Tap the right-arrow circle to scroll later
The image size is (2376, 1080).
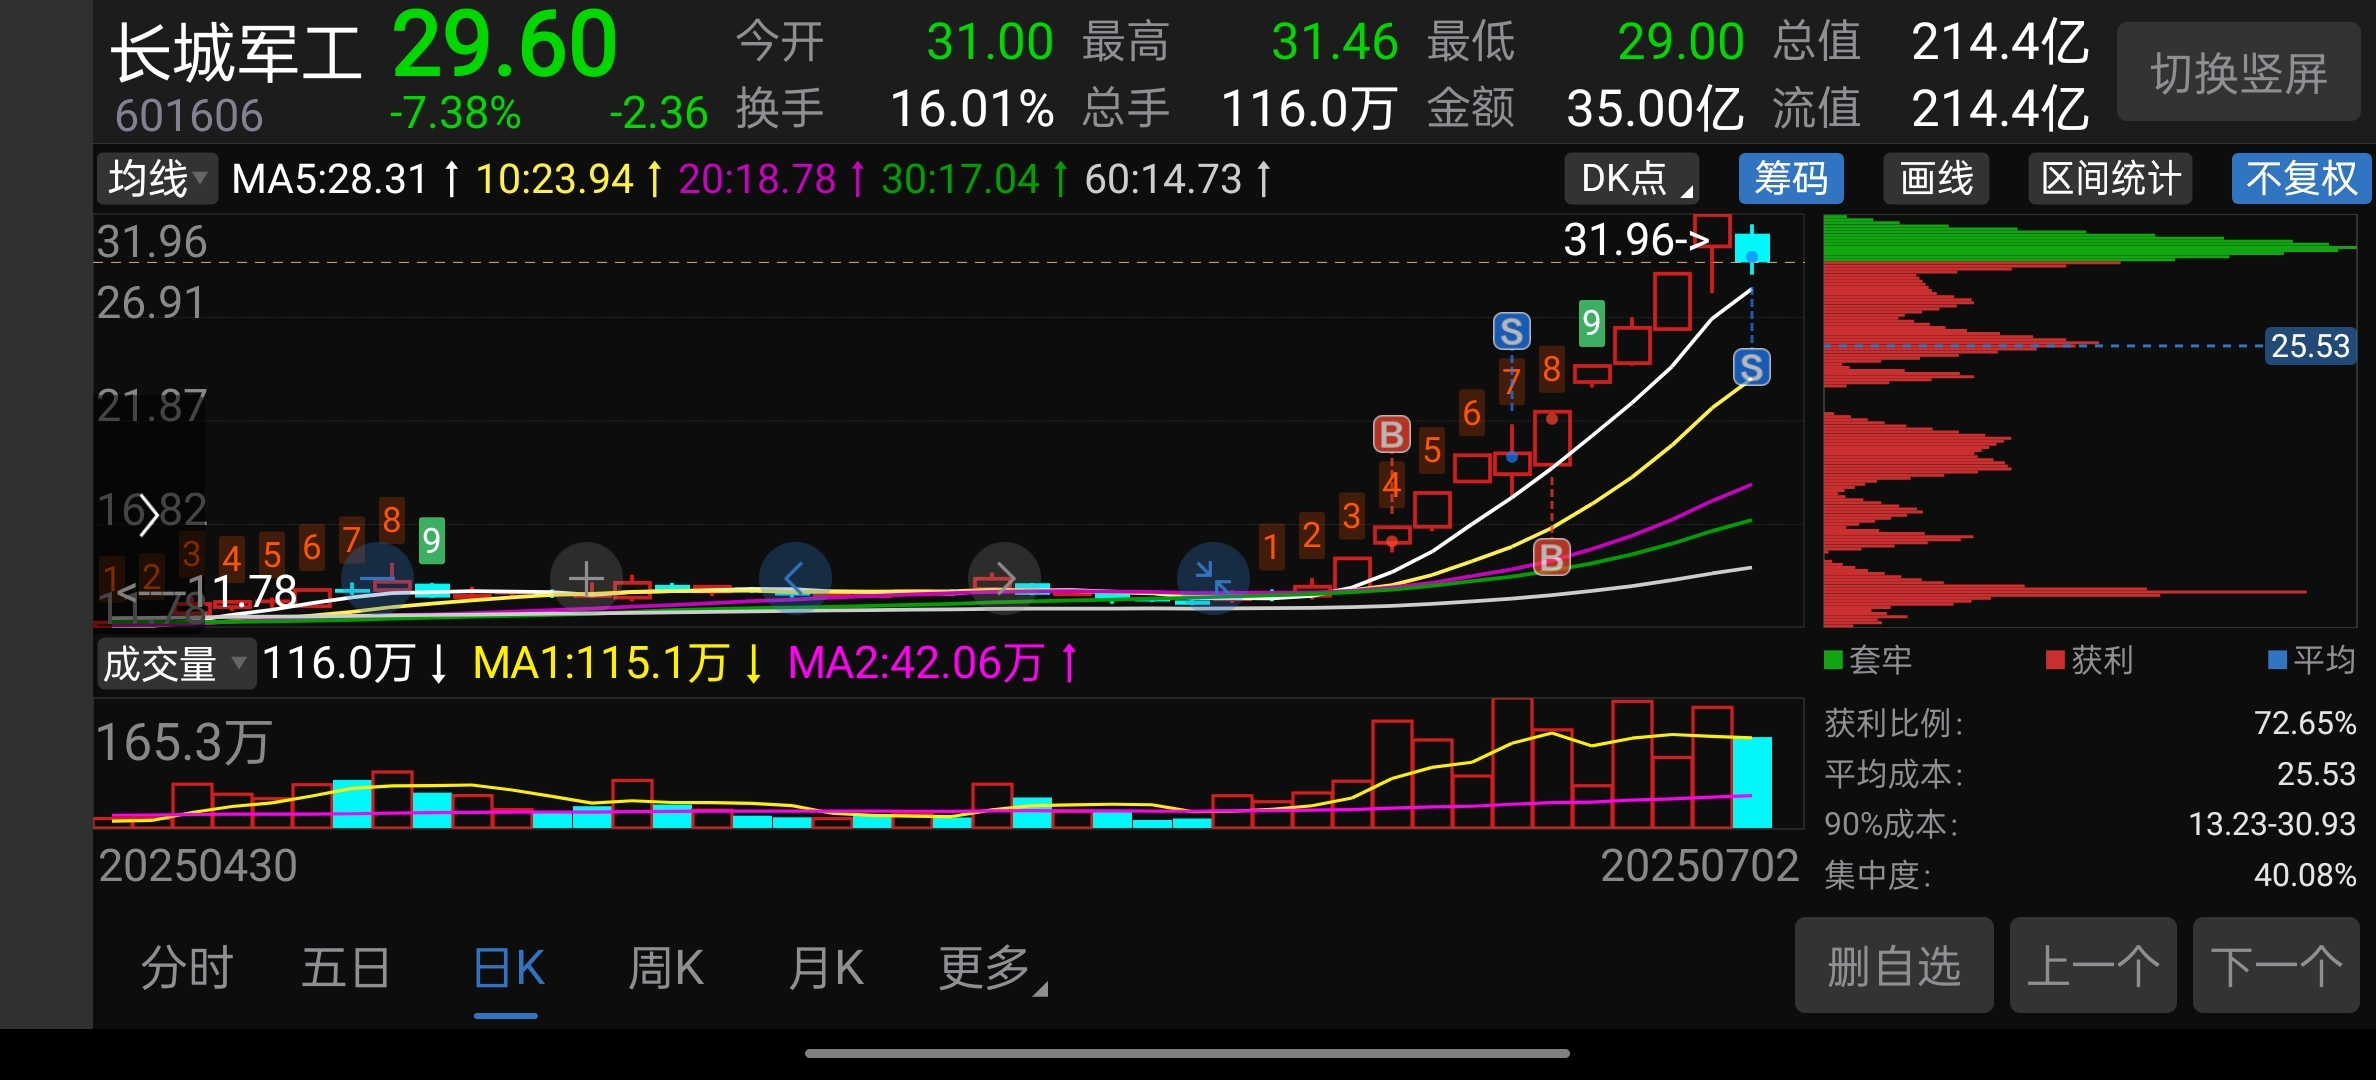pyautogui.click(x=1005, y=578)
